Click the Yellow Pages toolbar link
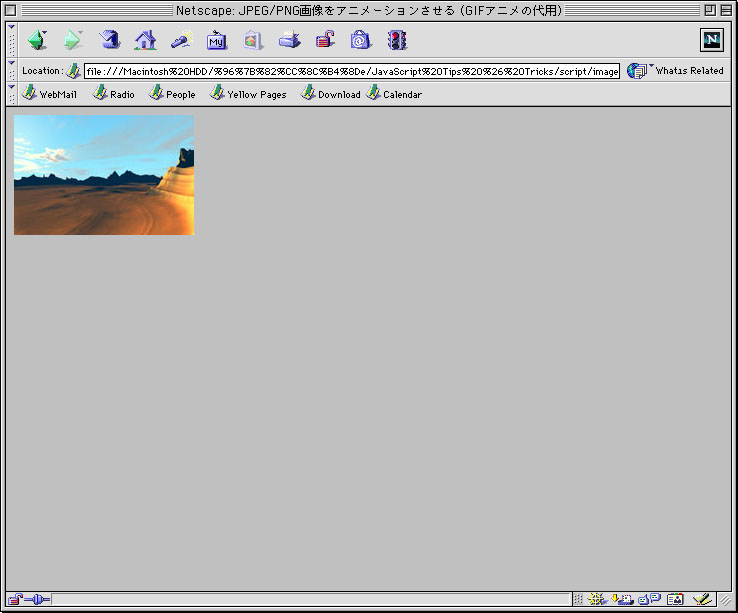 248,94
